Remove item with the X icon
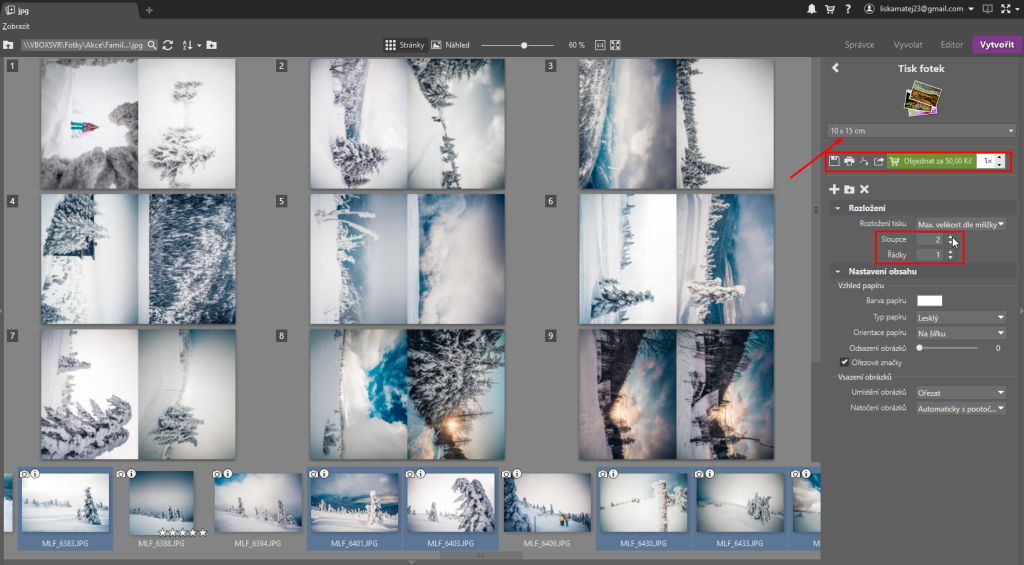Screen dimensions: 1024x565 pos(865,189)
